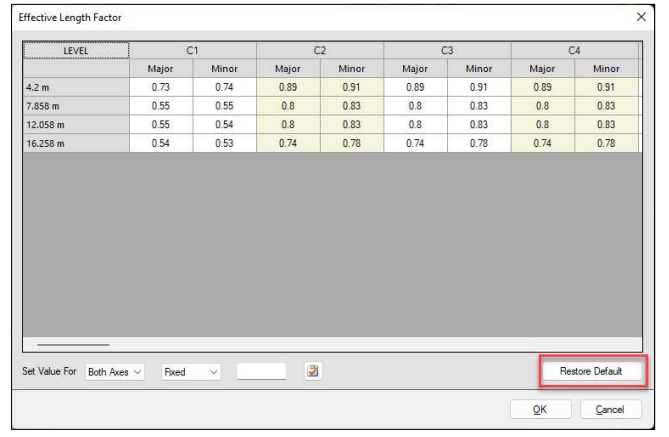Click the Restore Default button

(x=591, y=371)
